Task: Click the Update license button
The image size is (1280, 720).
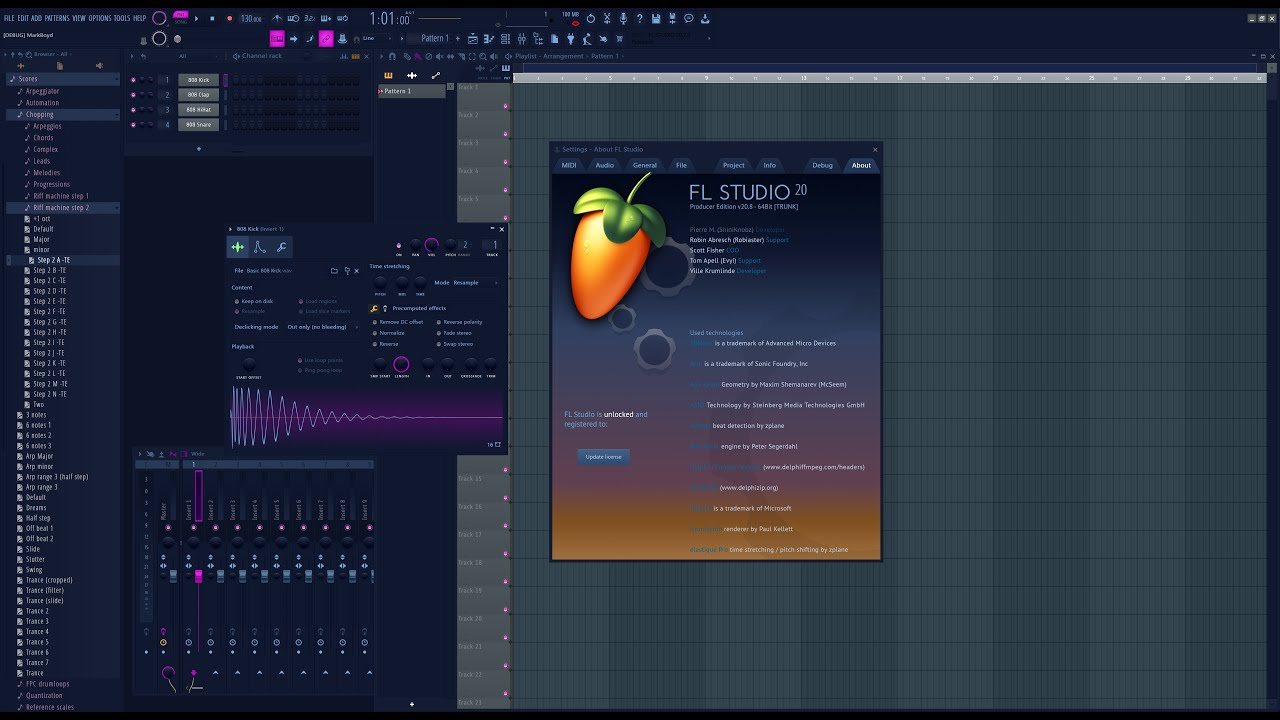Action: 603,456
